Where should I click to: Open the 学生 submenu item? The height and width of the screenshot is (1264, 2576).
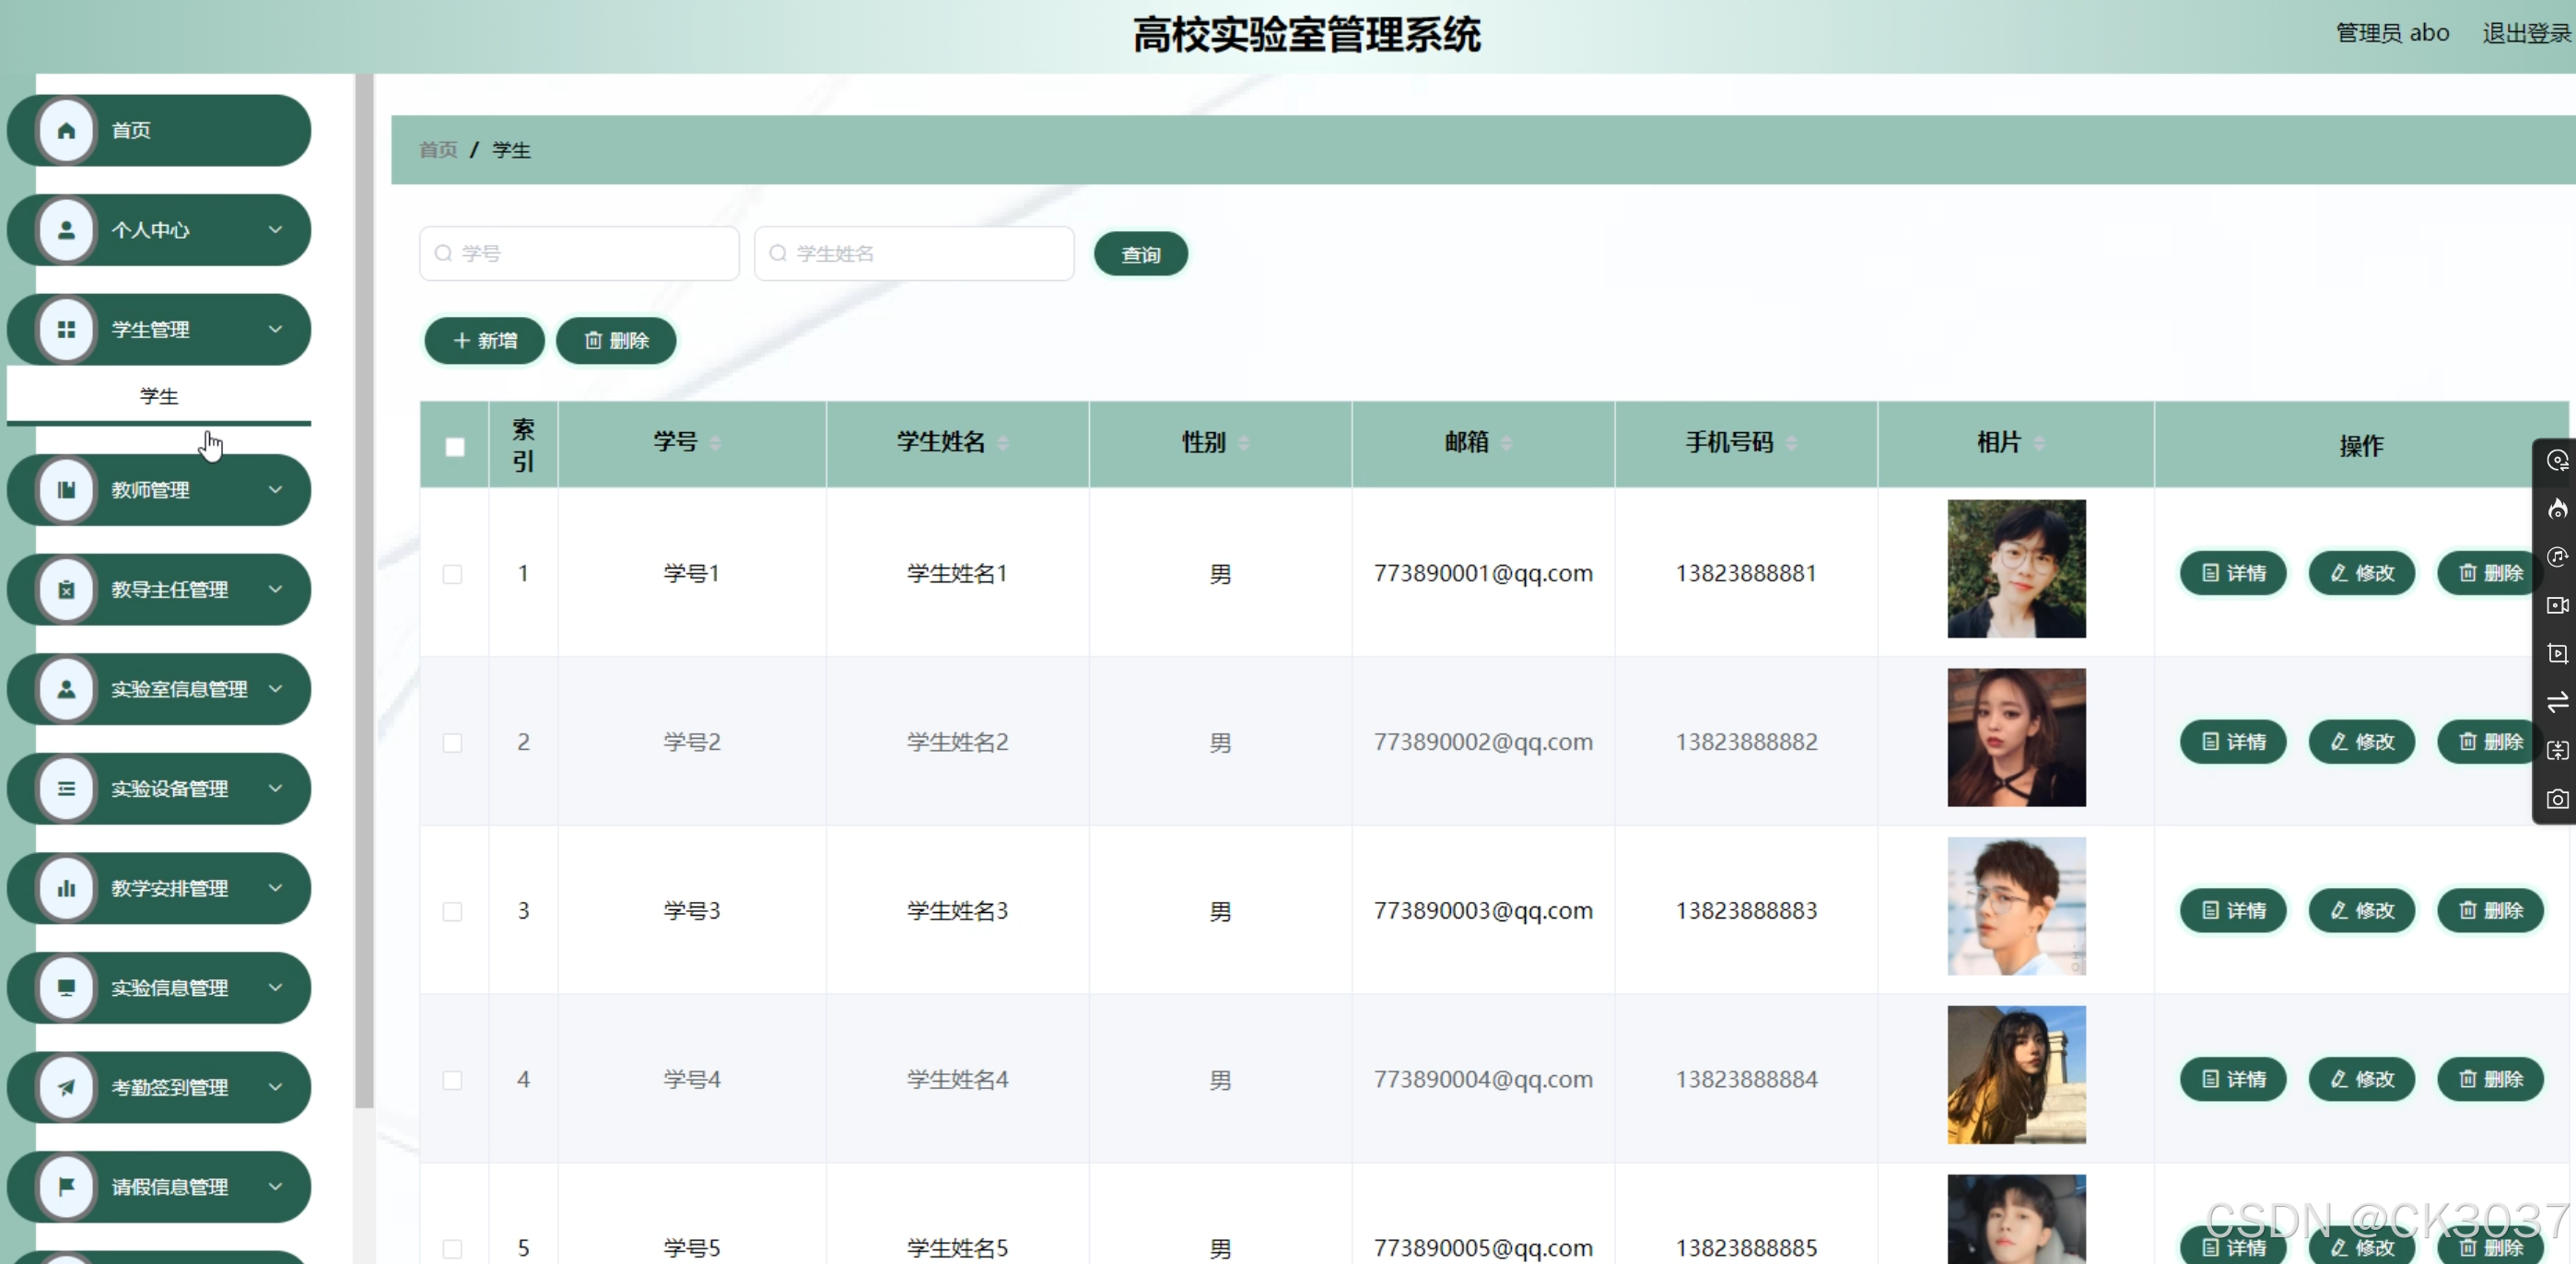159,397
